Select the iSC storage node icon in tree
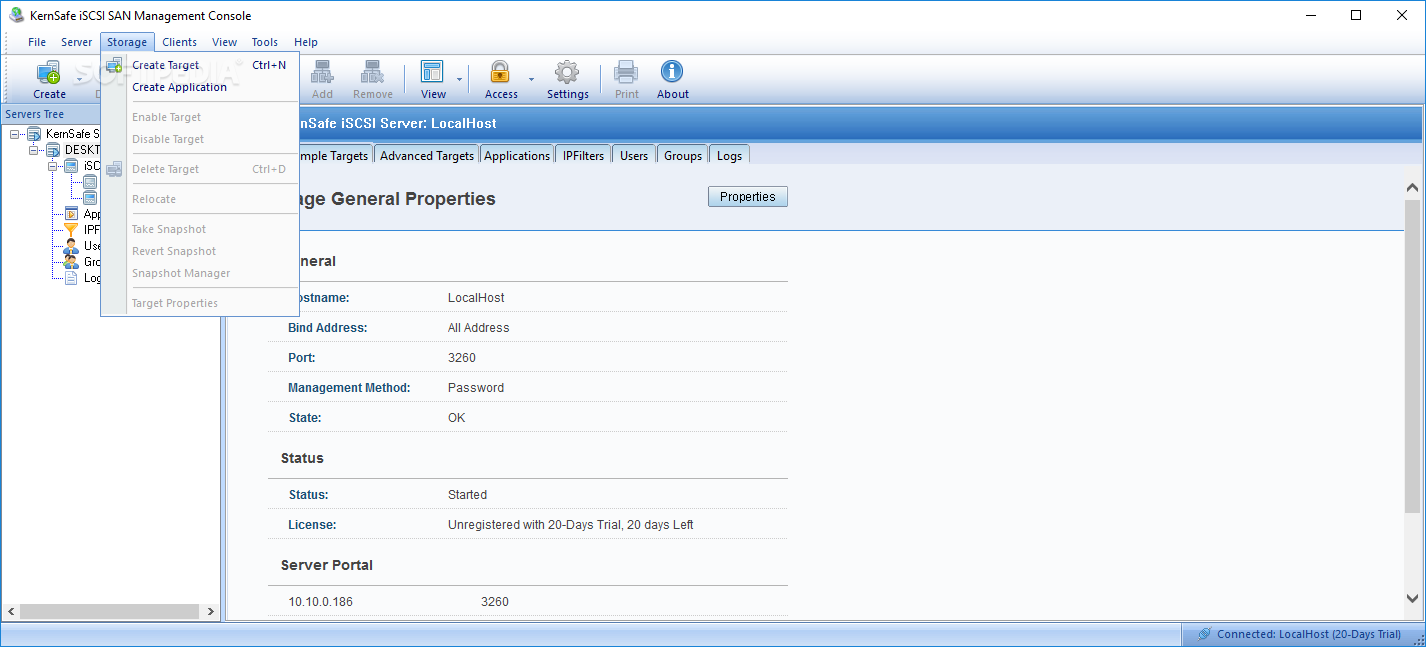 click(x=71, y=166)
